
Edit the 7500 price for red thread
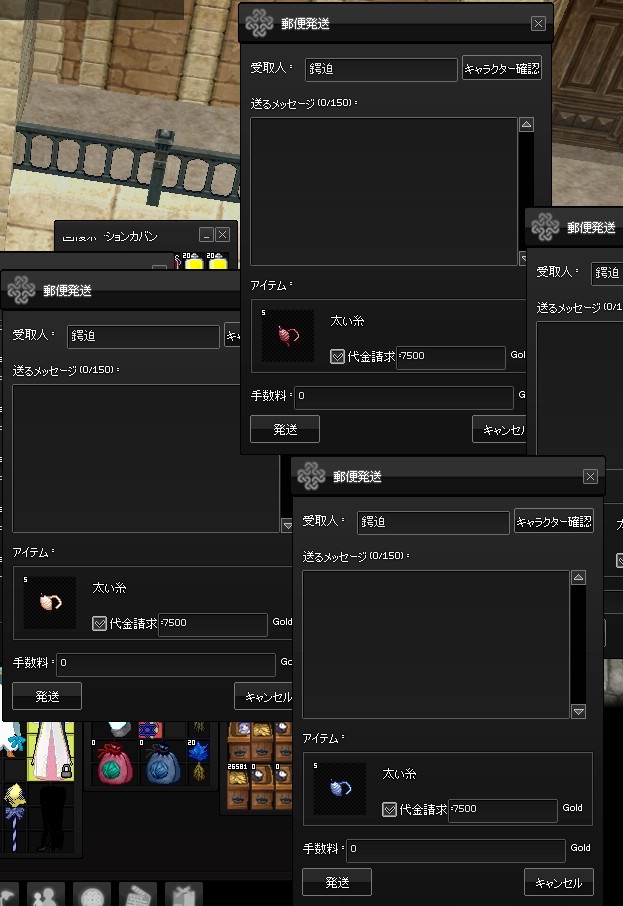(451, 357)
